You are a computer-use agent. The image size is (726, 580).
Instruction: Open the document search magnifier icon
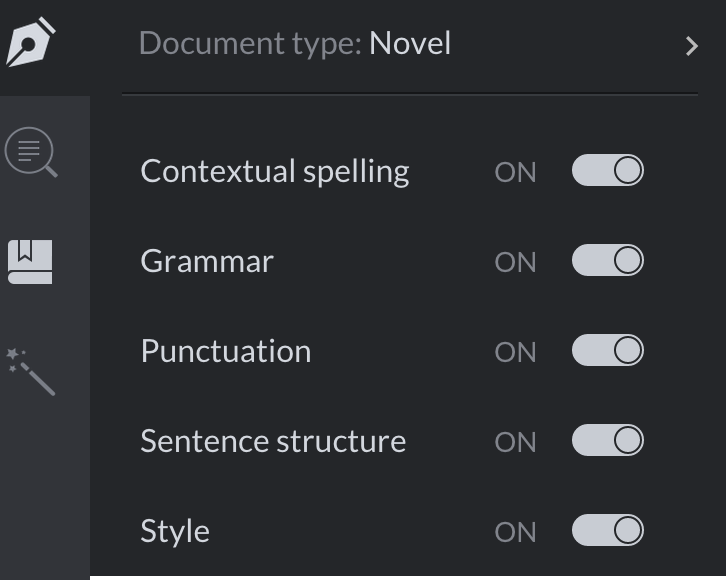[x=31, y=153]
